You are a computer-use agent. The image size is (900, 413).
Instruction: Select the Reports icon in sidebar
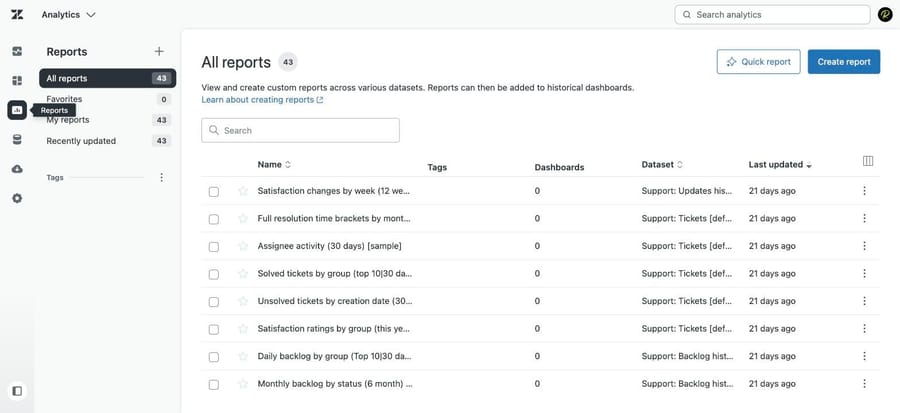click(17, 110)
